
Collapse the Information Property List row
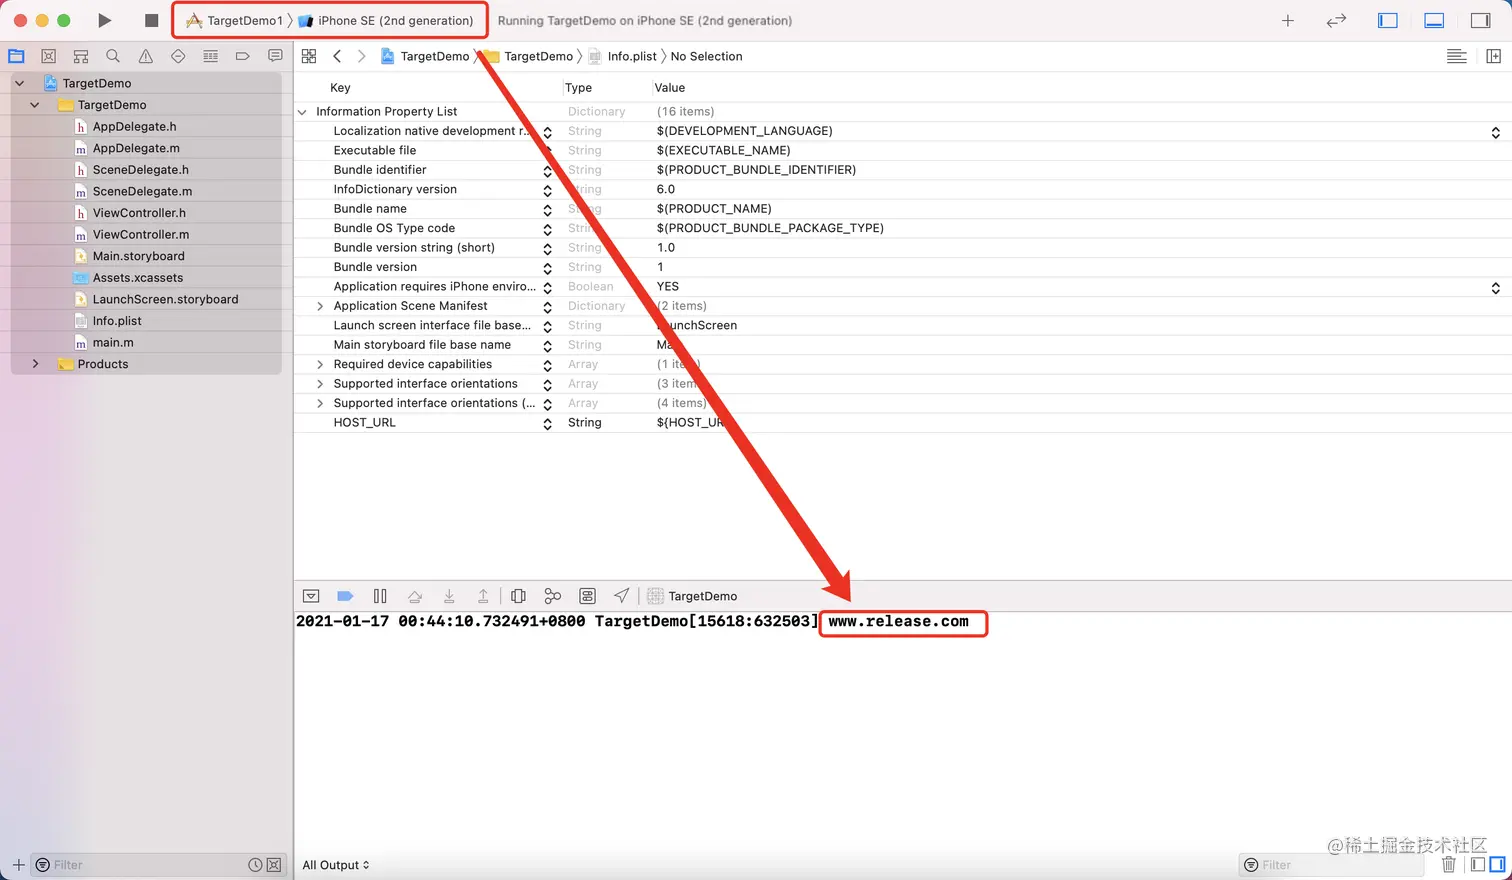click(x=302, y=112)
